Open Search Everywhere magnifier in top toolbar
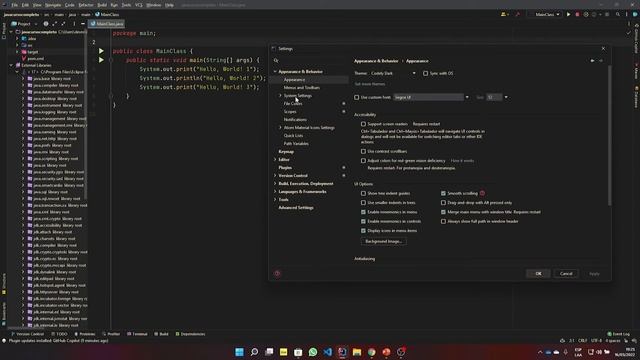Viewport: 640px width, 360px height. coord(618,14)
